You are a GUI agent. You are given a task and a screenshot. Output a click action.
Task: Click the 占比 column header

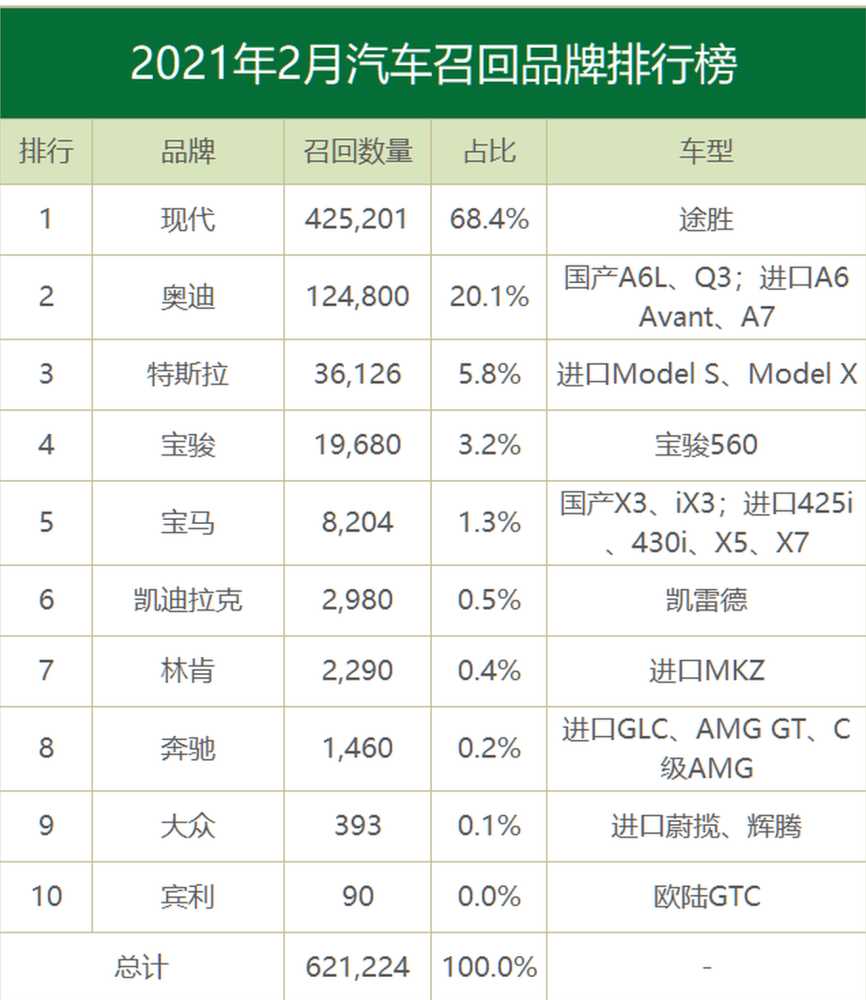pos(489,152)
